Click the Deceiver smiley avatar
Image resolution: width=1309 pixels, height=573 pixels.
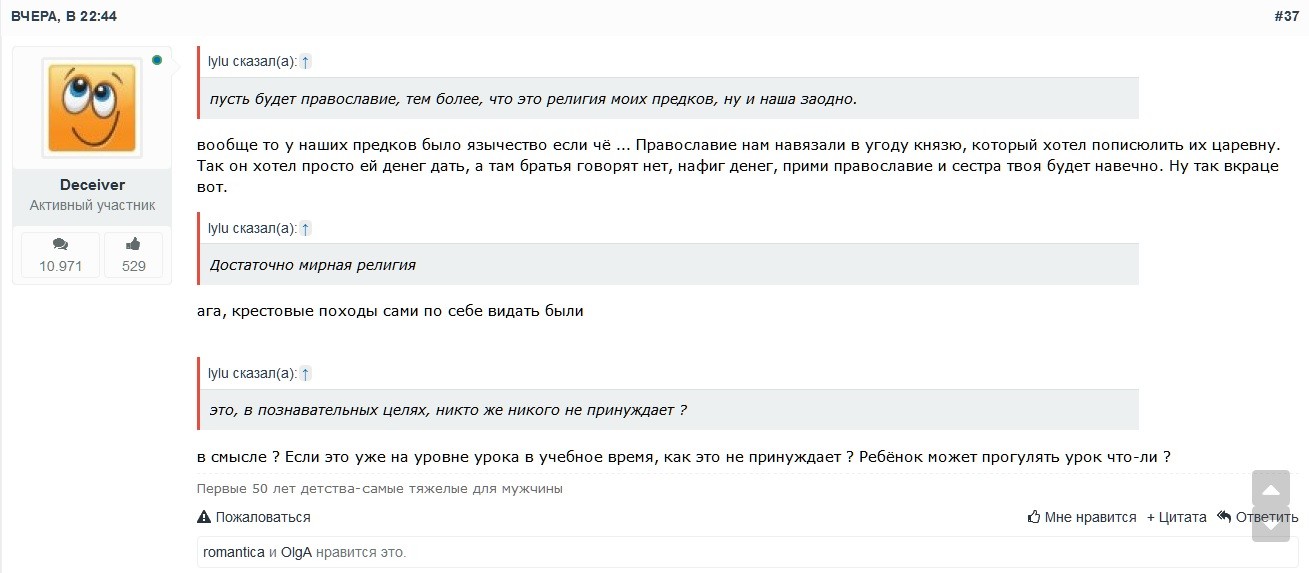tap(91, 107)
